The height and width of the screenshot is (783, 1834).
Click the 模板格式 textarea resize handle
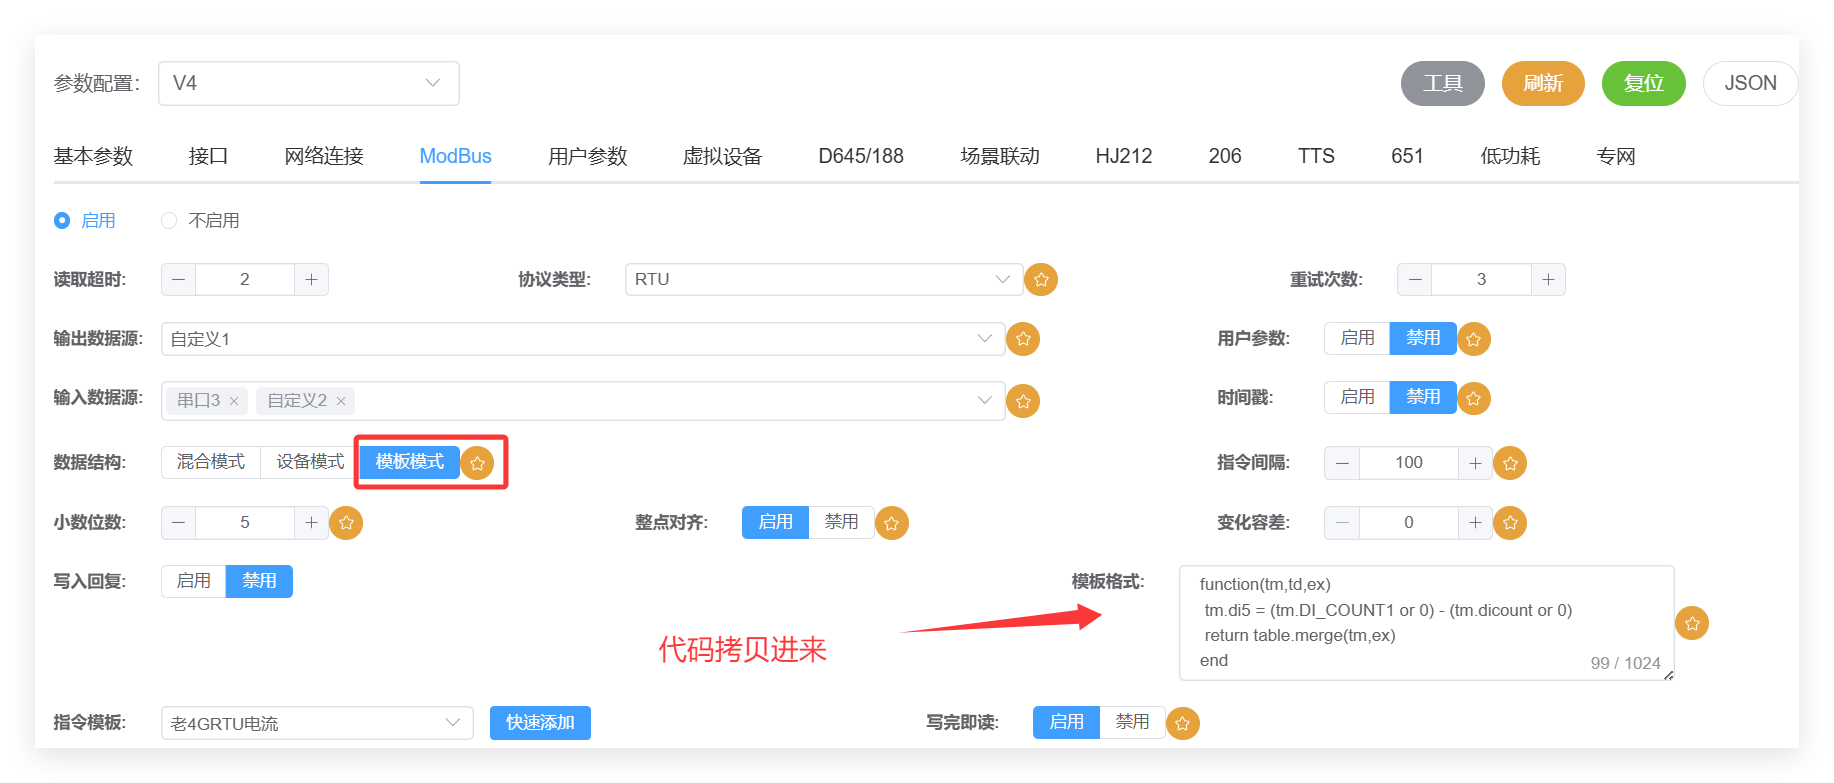click(1668, 675)
